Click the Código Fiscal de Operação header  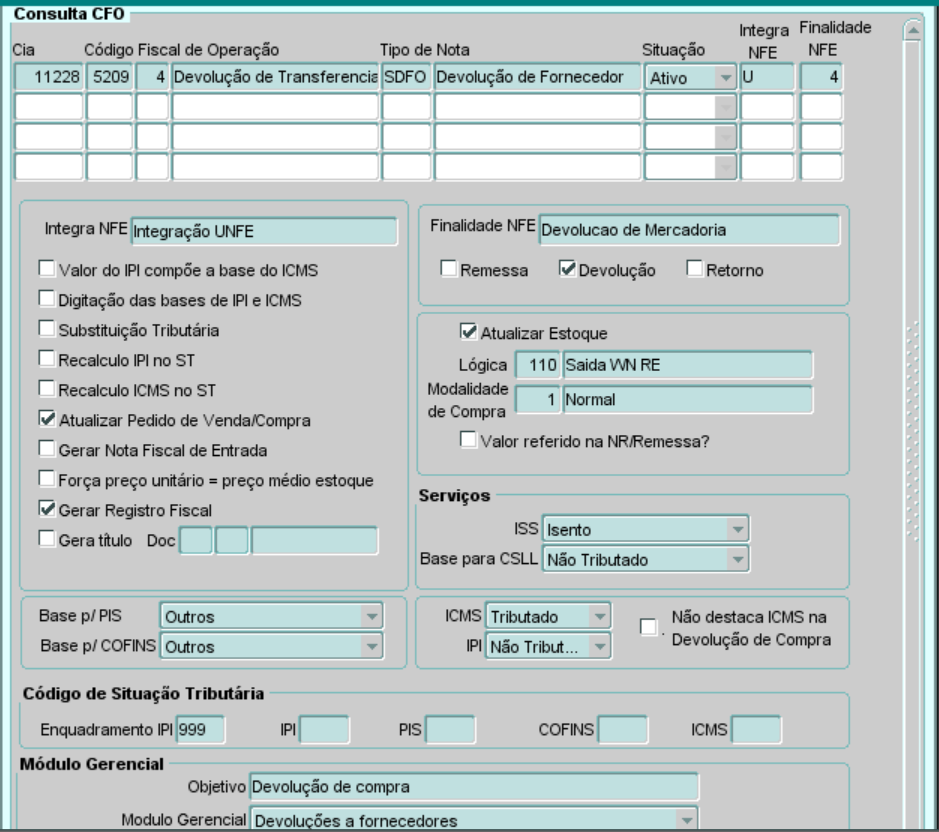181,50
